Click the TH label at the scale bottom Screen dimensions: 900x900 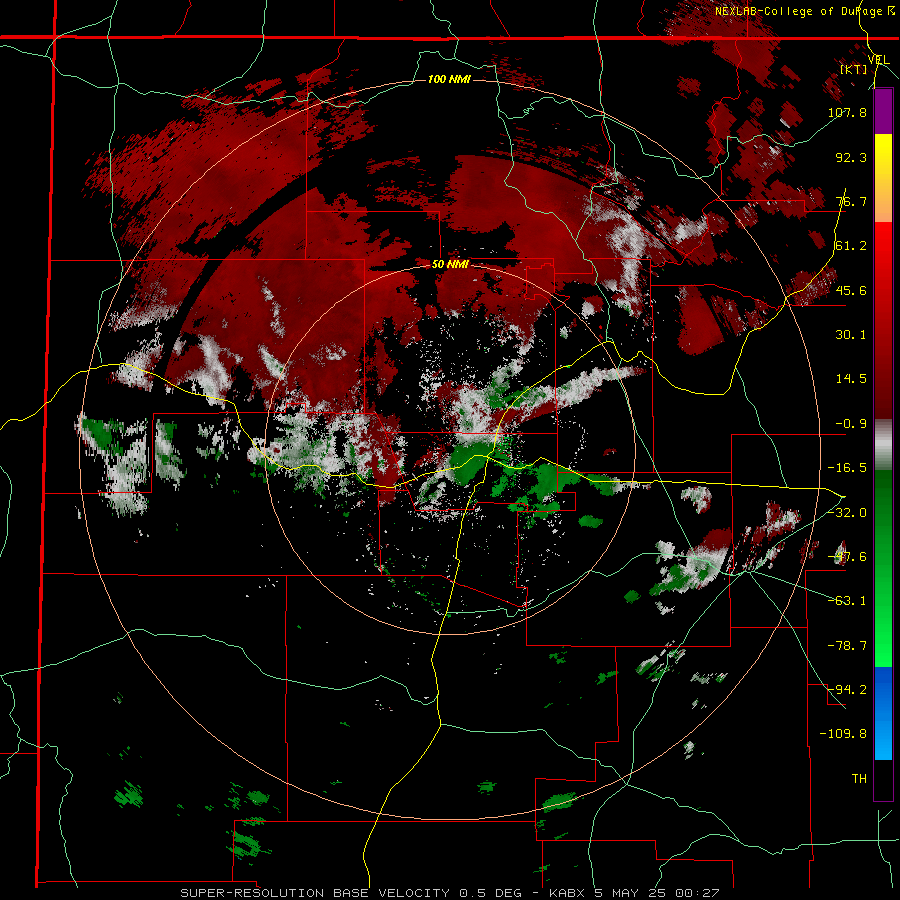(x=859, y=779)
